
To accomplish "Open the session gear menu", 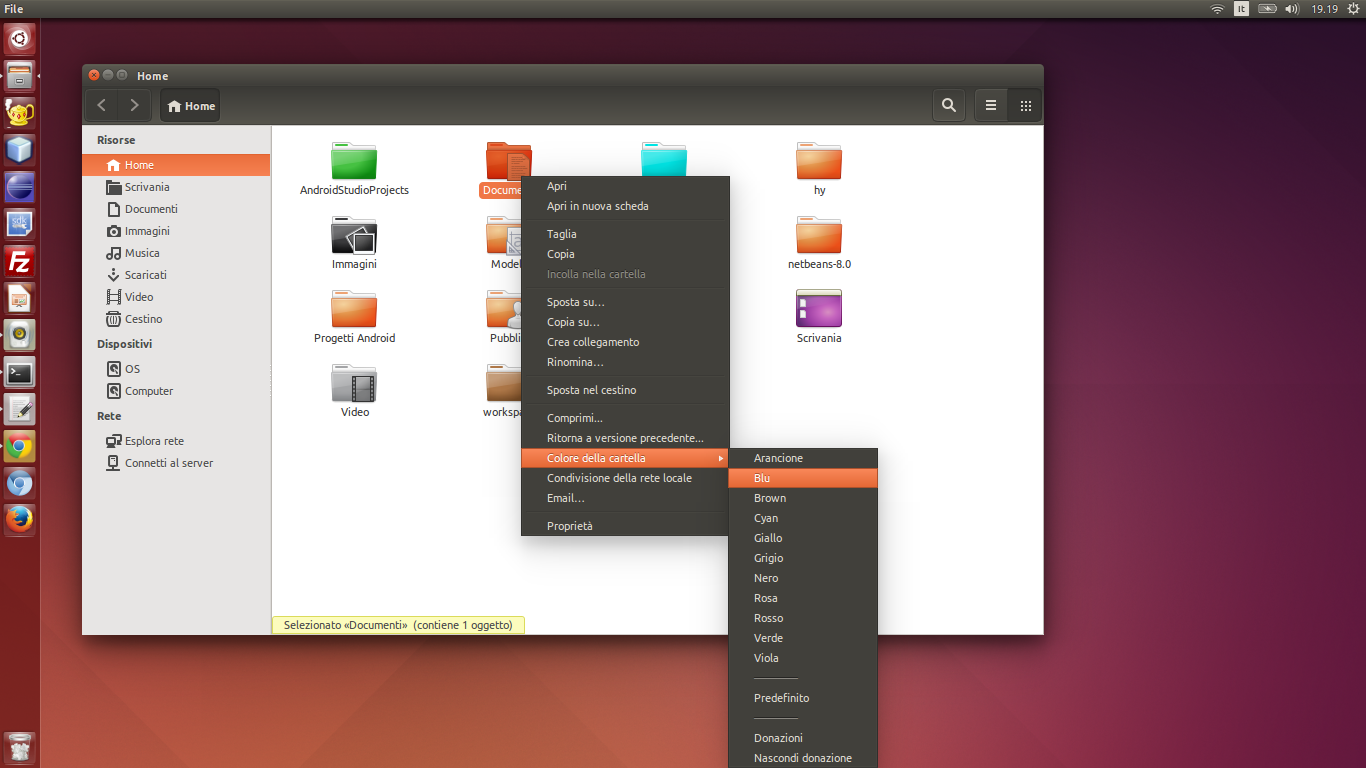I will 1353,9.
